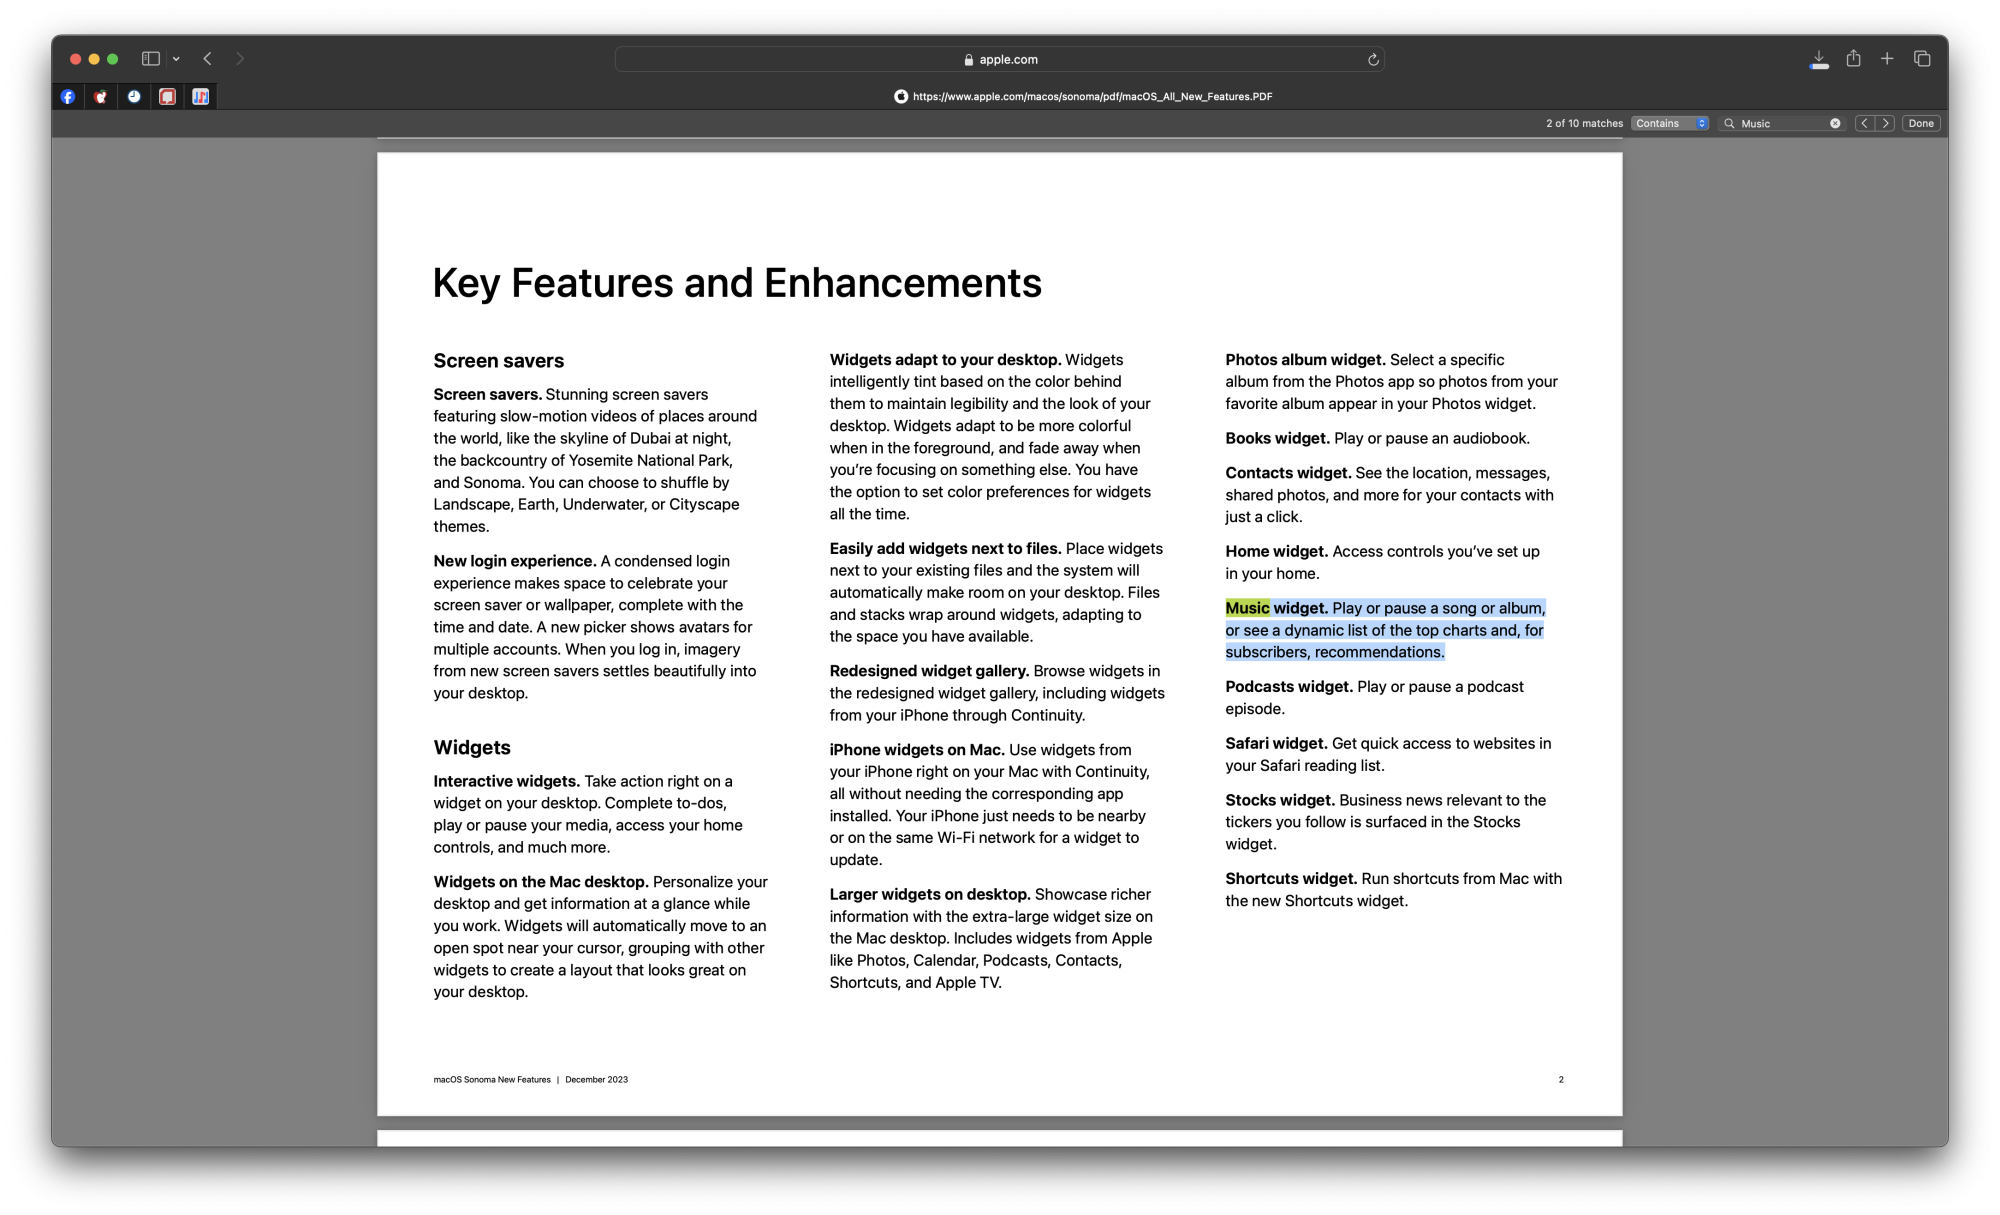
Task: Open the clock icon pinned tab
Action: [x=134, y=97]
